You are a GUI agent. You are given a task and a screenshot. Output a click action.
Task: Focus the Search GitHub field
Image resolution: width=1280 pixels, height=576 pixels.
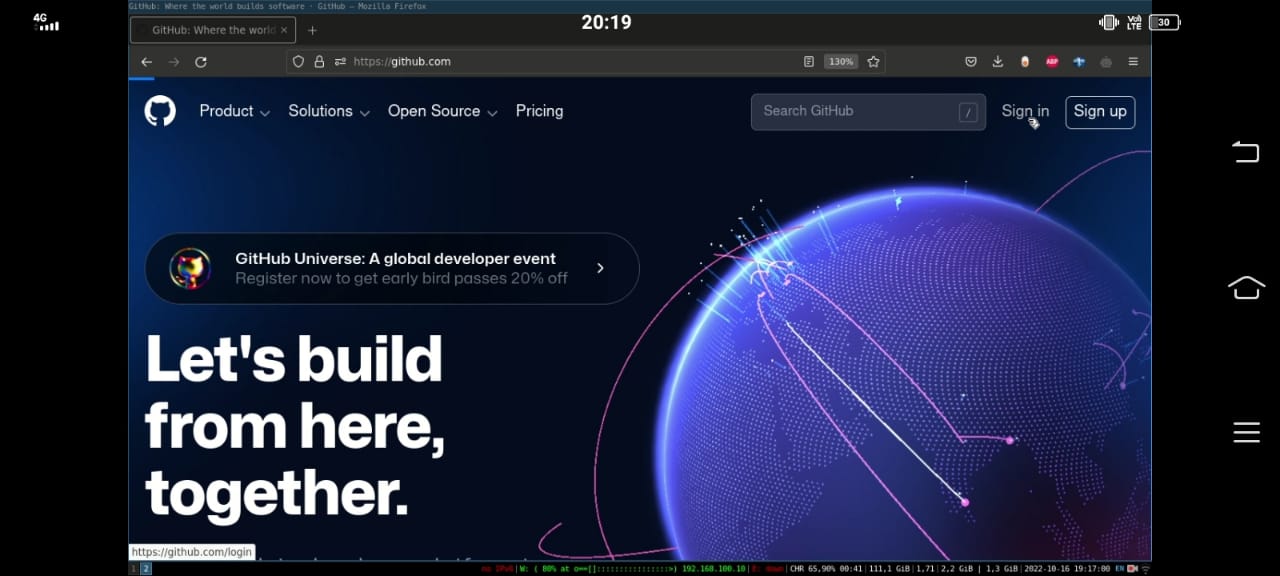pyautogui.click(x=868, y=112)
